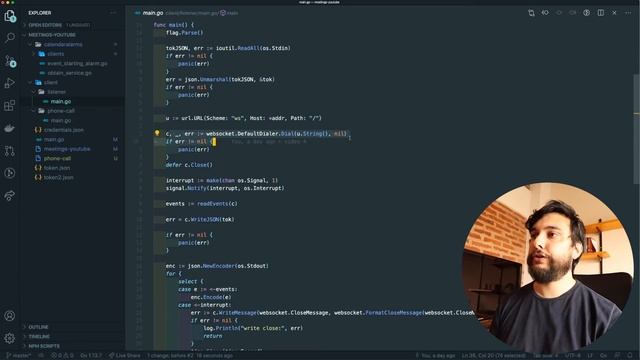Open the Docker whale view
640x360 pixels.
10,128
